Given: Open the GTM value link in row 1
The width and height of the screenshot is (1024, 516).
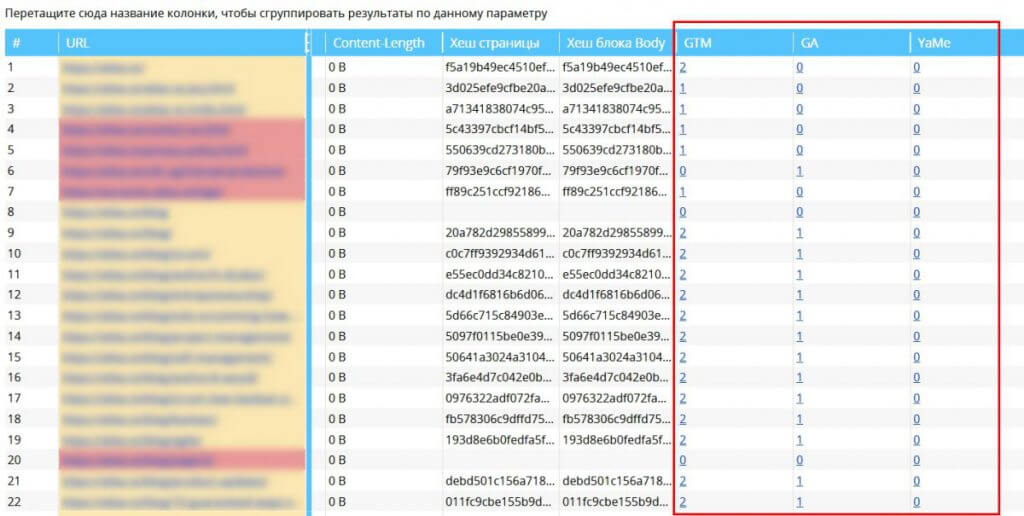Looking at the screenshot, I should coord(683,67).
